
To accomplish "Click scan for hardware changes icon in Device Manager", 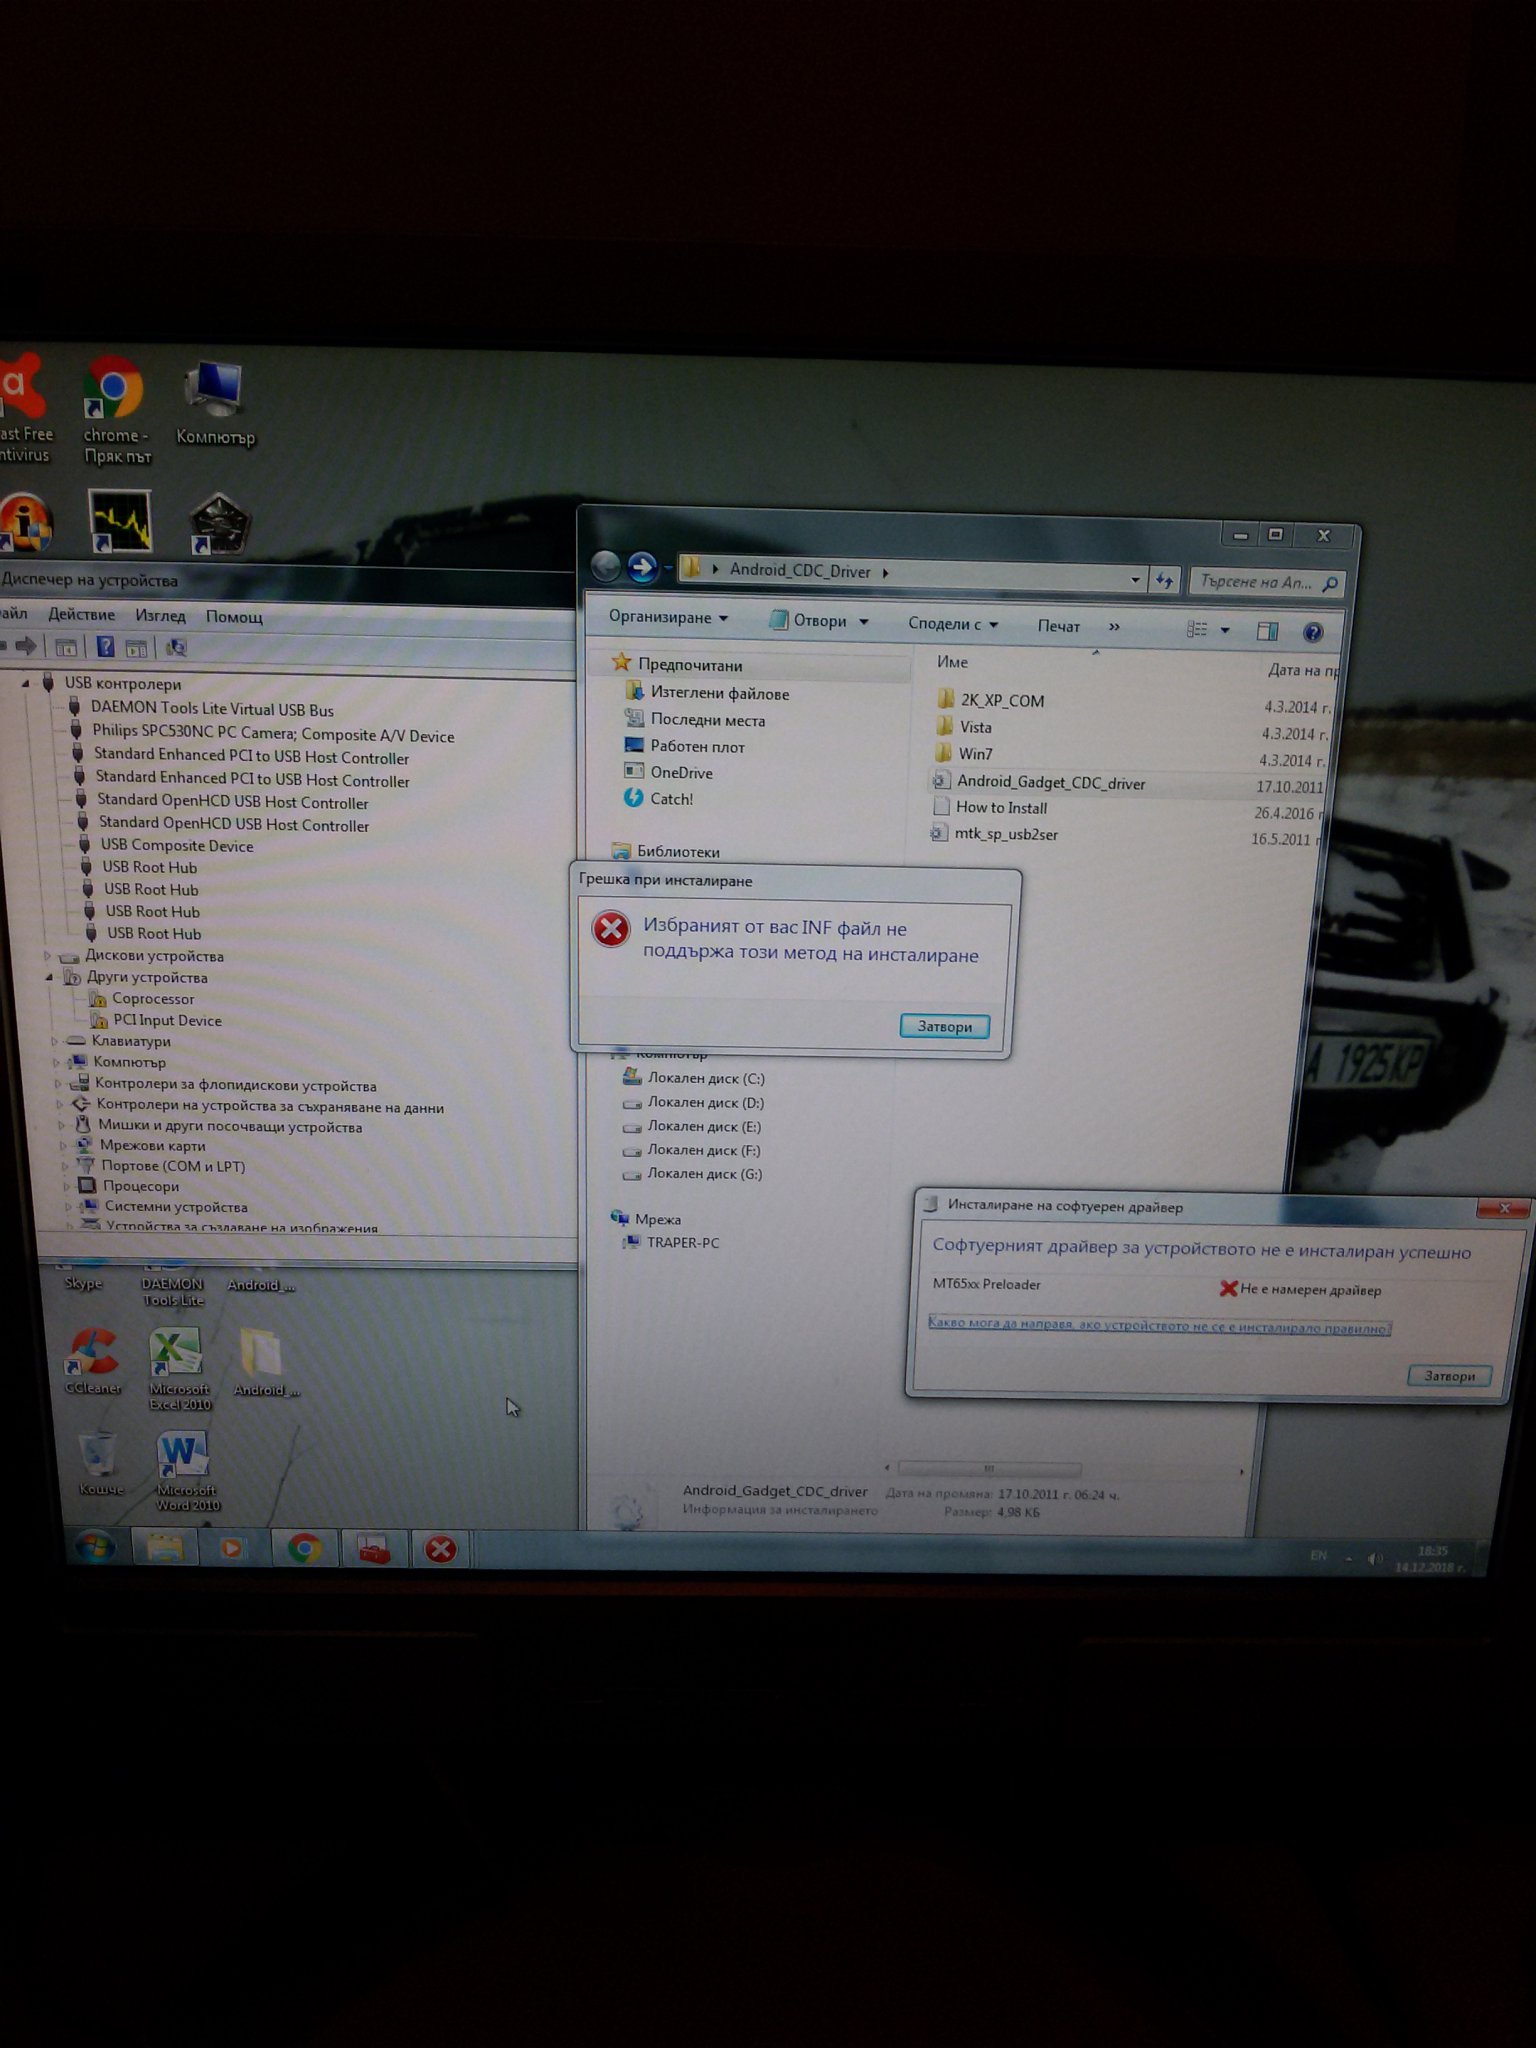I will click(x=176, y=648).
